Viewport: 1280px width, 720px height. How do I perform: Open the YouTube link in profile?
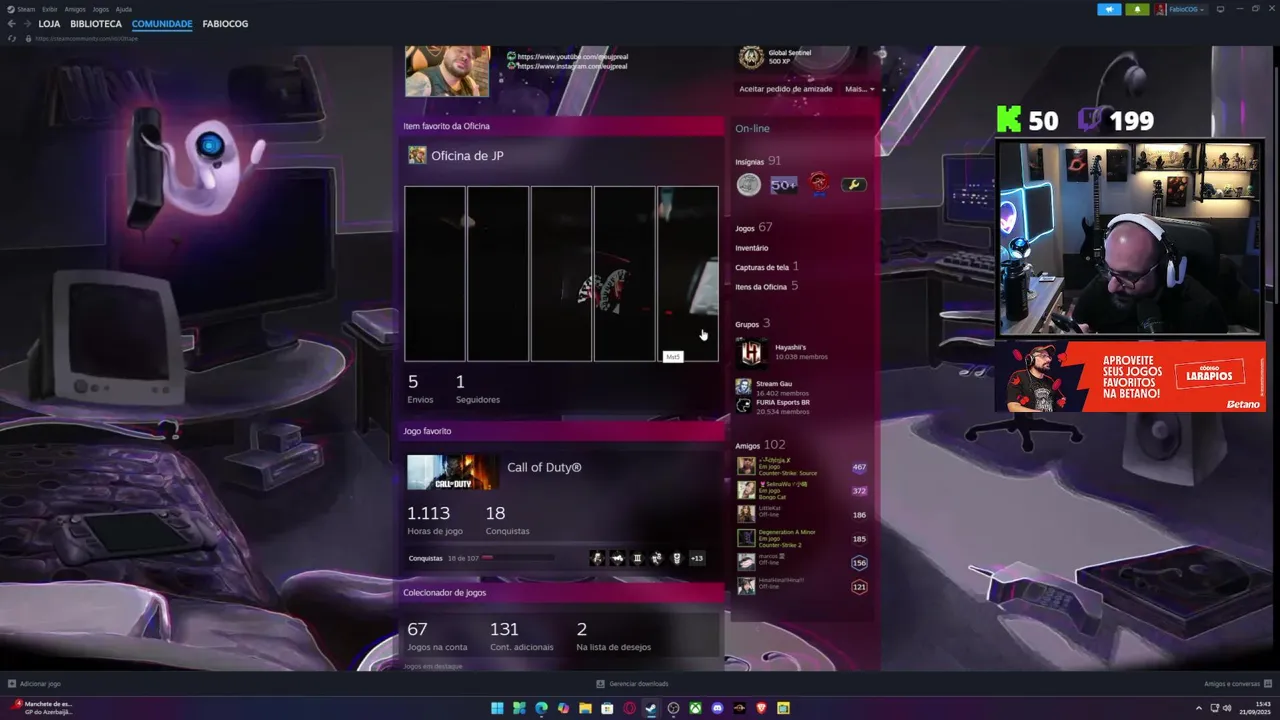573,57
